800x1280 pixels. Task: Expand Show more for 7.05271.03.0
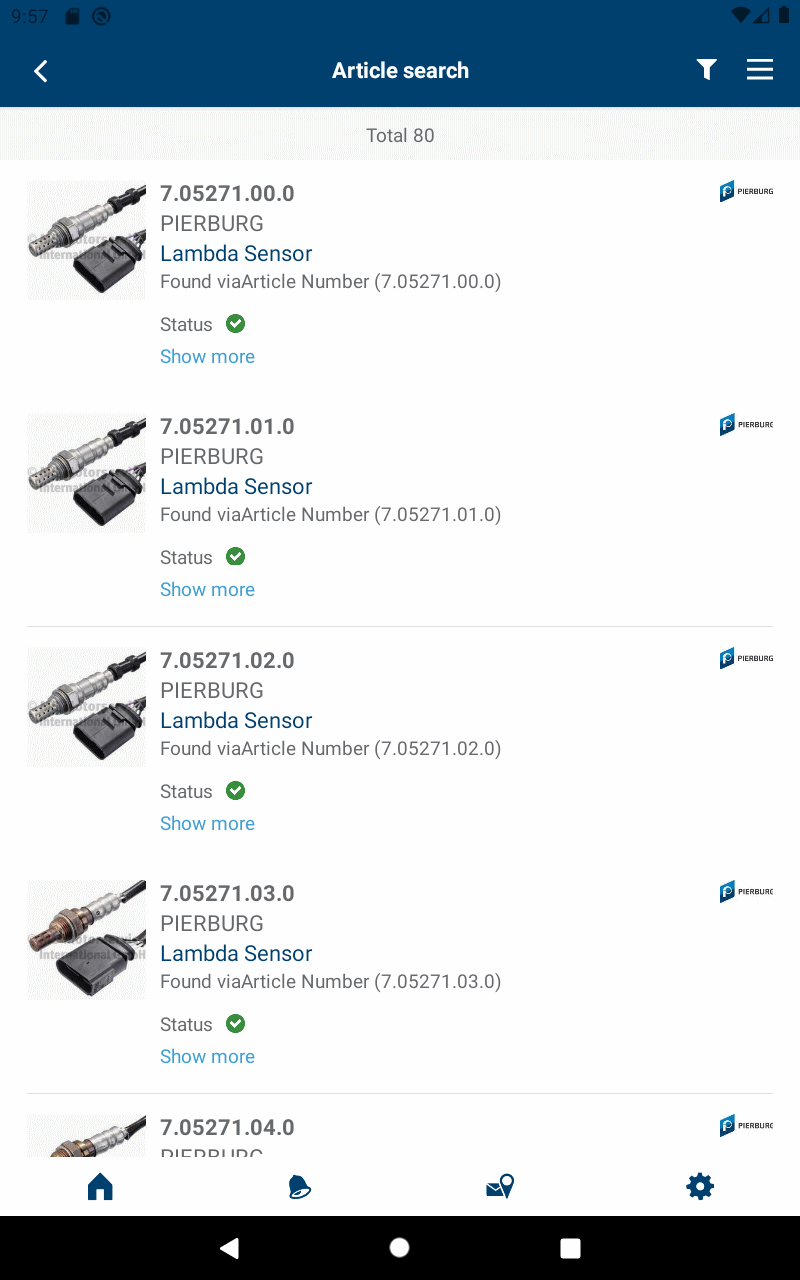(x=207, y=1057)
